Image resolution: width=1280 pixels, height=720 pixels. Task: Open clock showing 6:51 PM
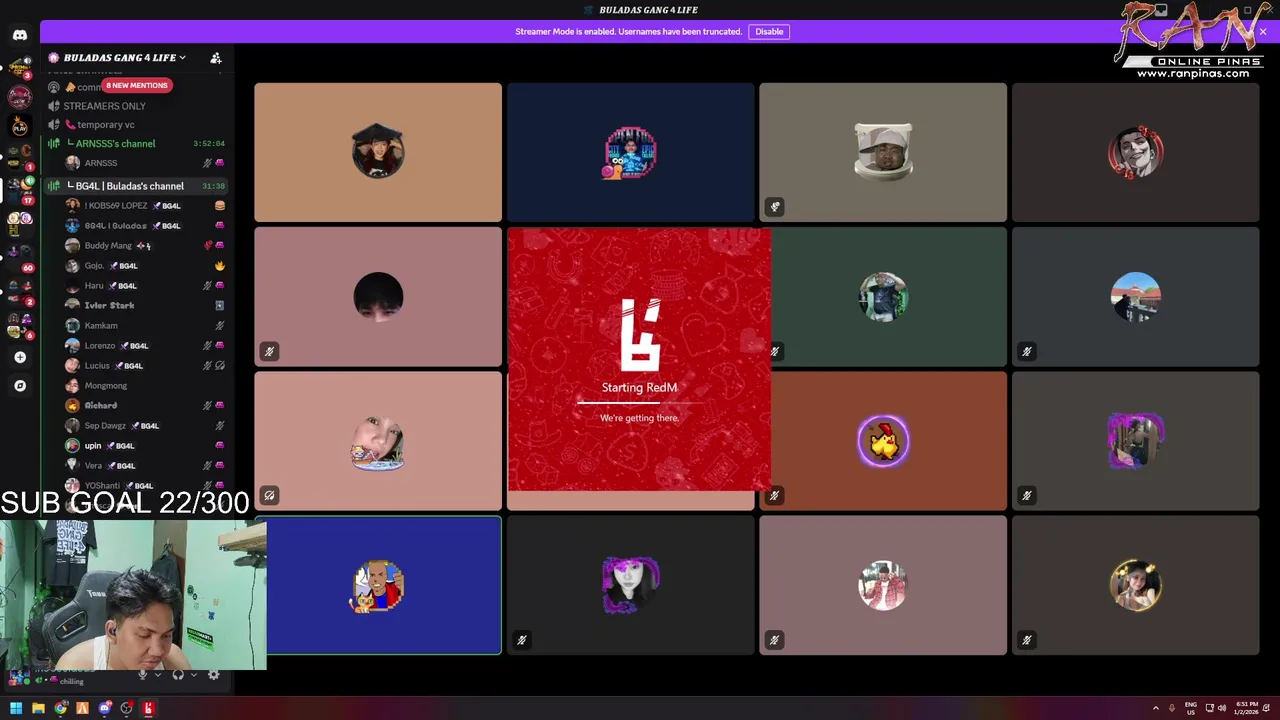(1246, 708)
